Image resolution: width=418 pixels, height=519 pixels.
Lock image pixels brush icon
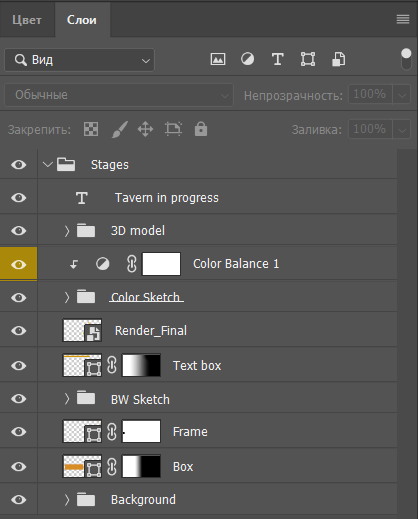tap(119, 129)
